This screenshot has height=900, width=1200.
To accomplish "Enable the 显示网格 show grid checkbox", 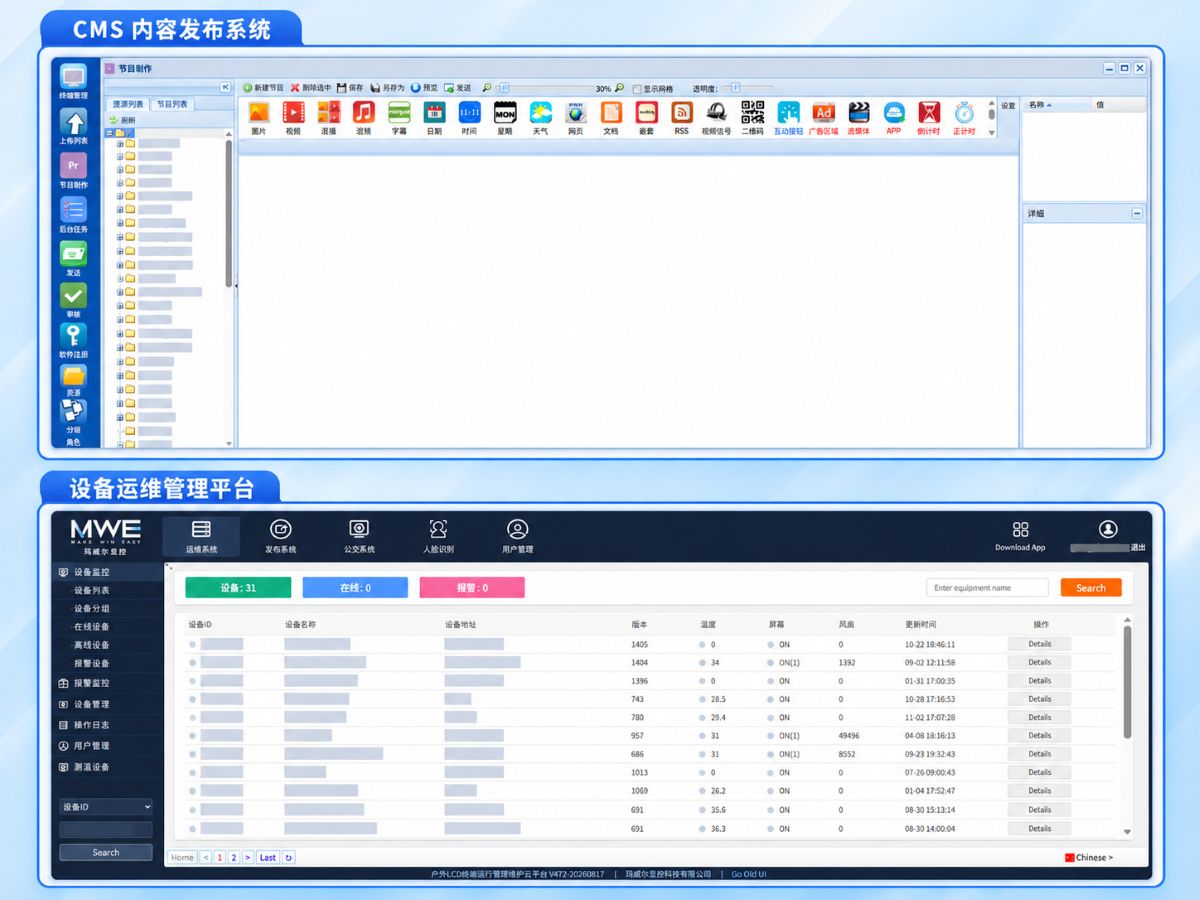I will click(637, 89).
